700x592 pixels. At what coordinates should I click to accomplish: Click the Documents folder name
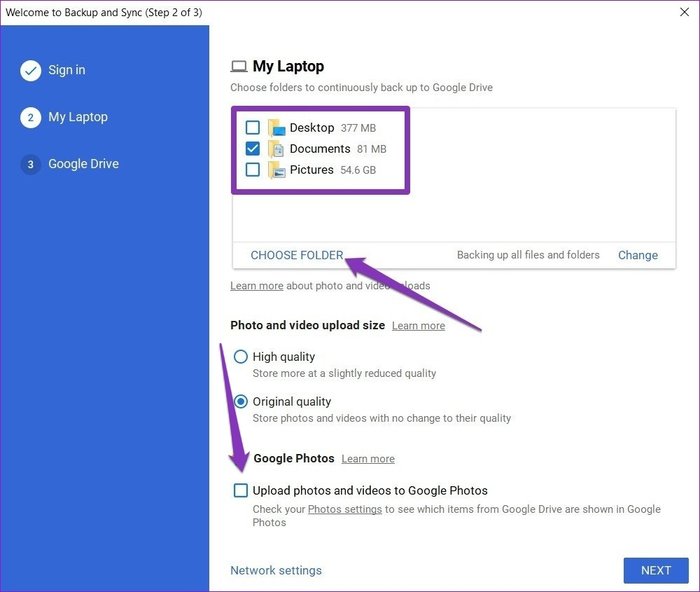click(320, 149)
